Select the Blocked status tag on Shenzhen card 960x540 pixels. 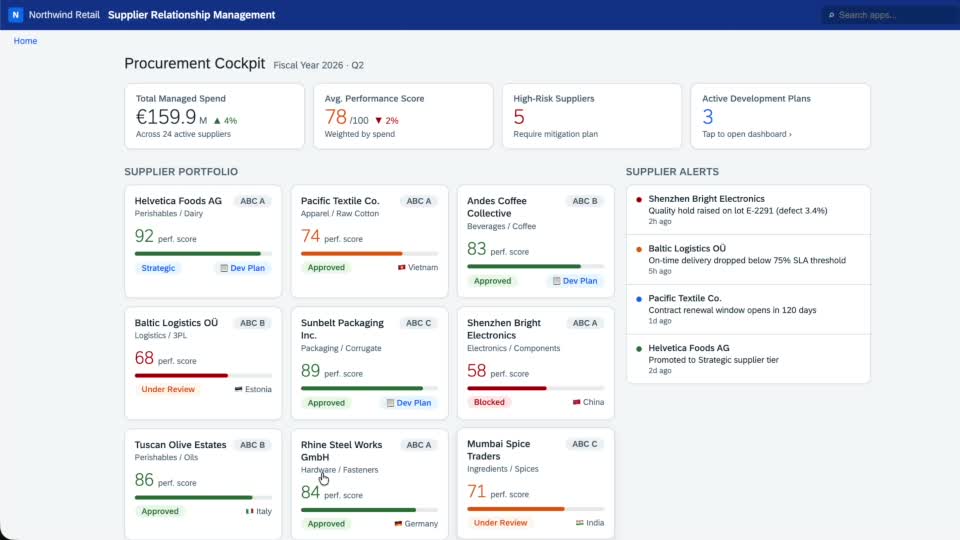pos(489,402)
